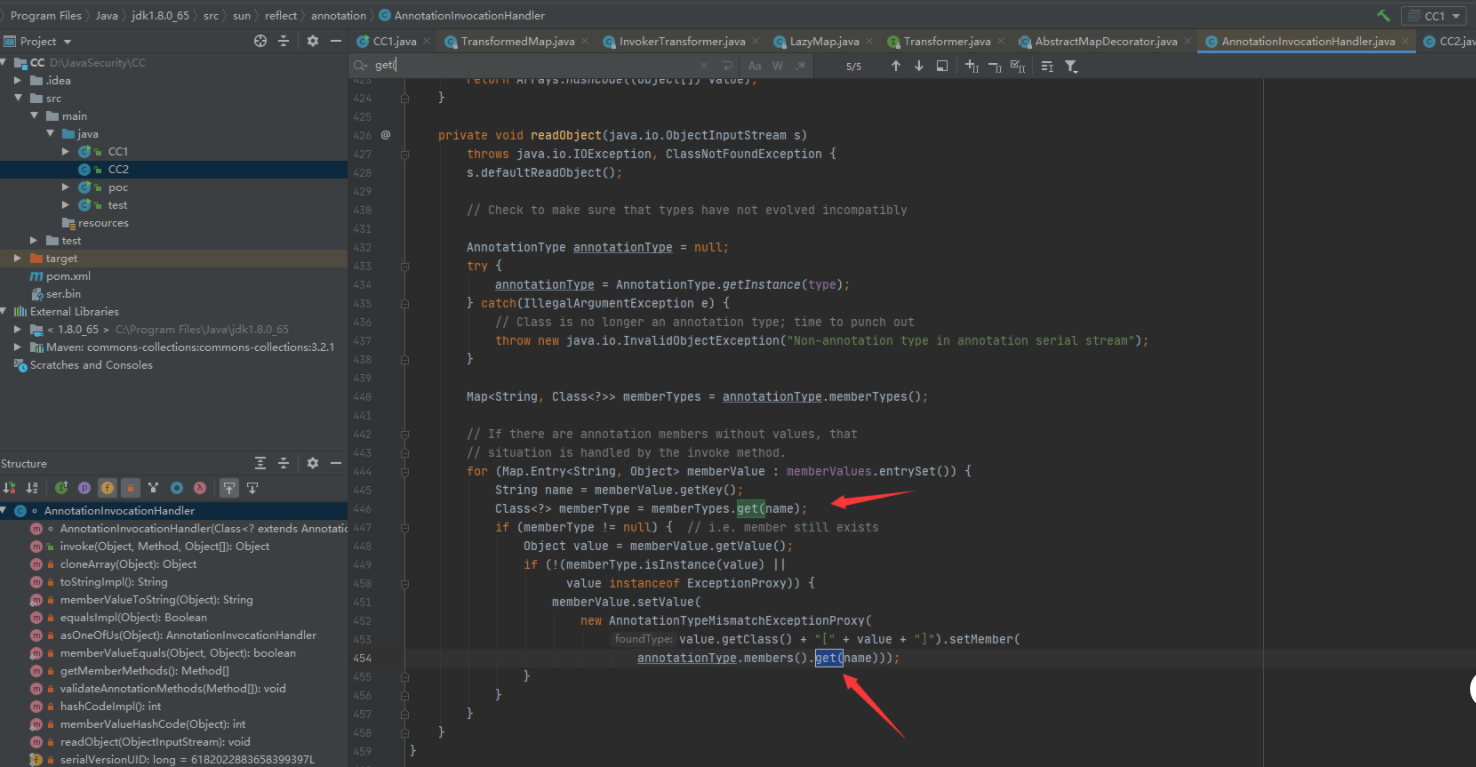Expand all in Structure panel
Viewport: 1476px width, 767px height.
(261, 463)
